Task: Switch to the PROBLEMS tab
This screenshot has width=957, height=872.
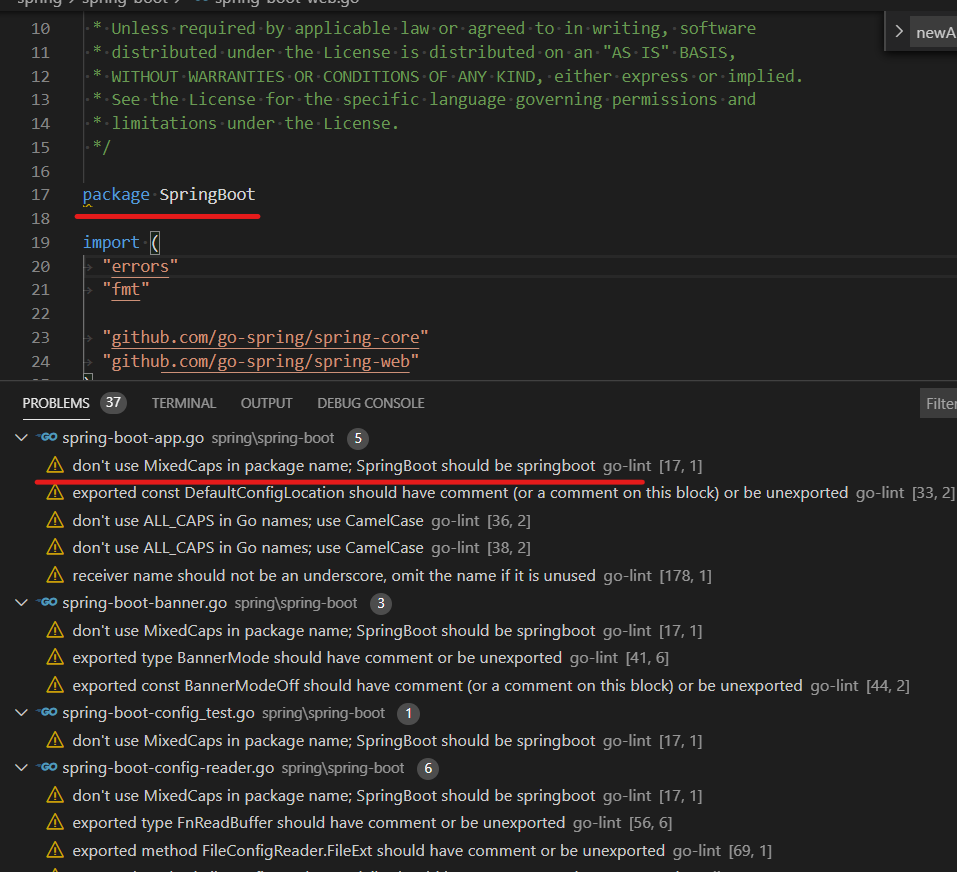Action: click(56, 403)
